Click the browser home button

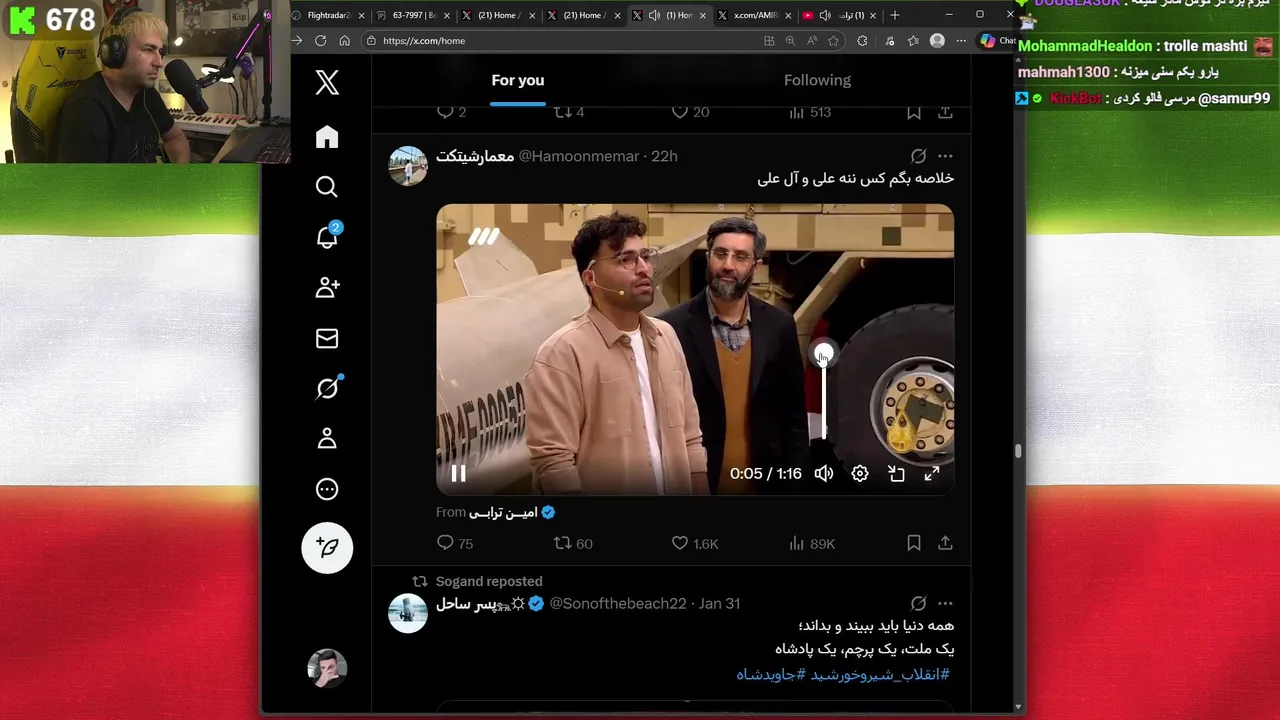pyautogui.click(x=345, y=41)
